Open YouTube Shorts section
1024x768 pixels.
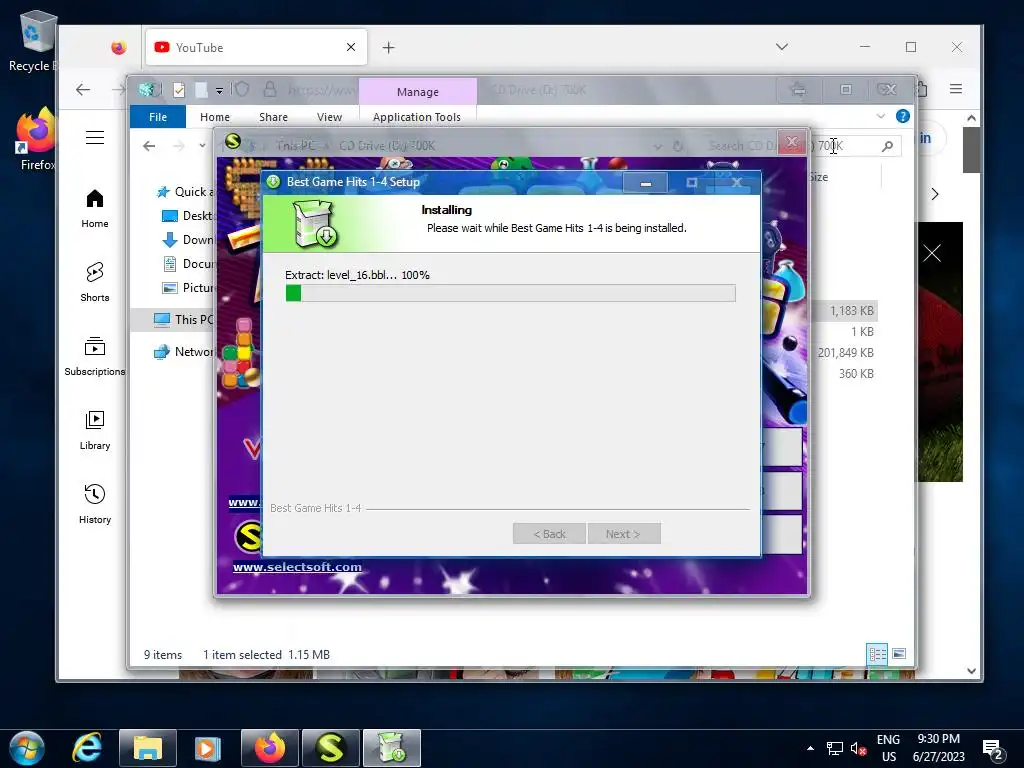(95, 282)
